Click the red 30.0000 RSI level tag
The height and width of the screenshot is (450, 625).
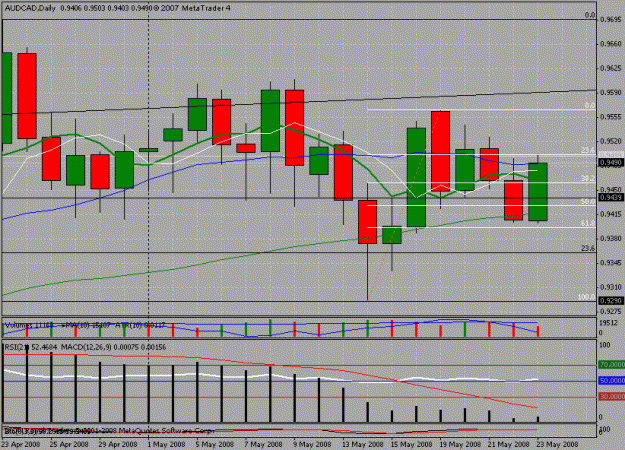tap(612, 396)
